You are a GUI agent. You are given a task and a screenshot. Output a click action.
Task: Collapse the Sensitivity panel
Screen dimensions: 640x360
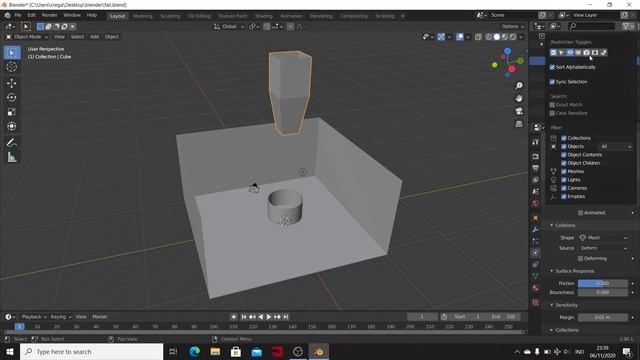click(564, 305)
